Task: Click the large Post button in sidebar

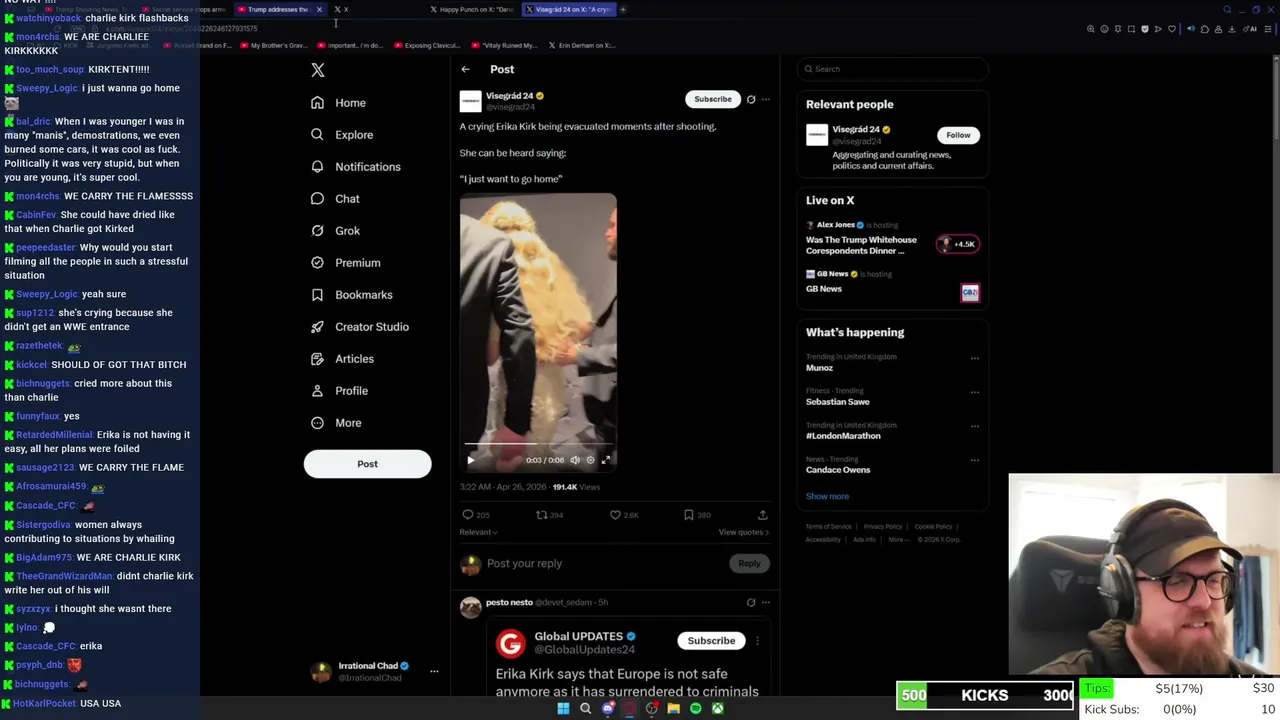Action: pyautogui.click(x=367, y=464)
